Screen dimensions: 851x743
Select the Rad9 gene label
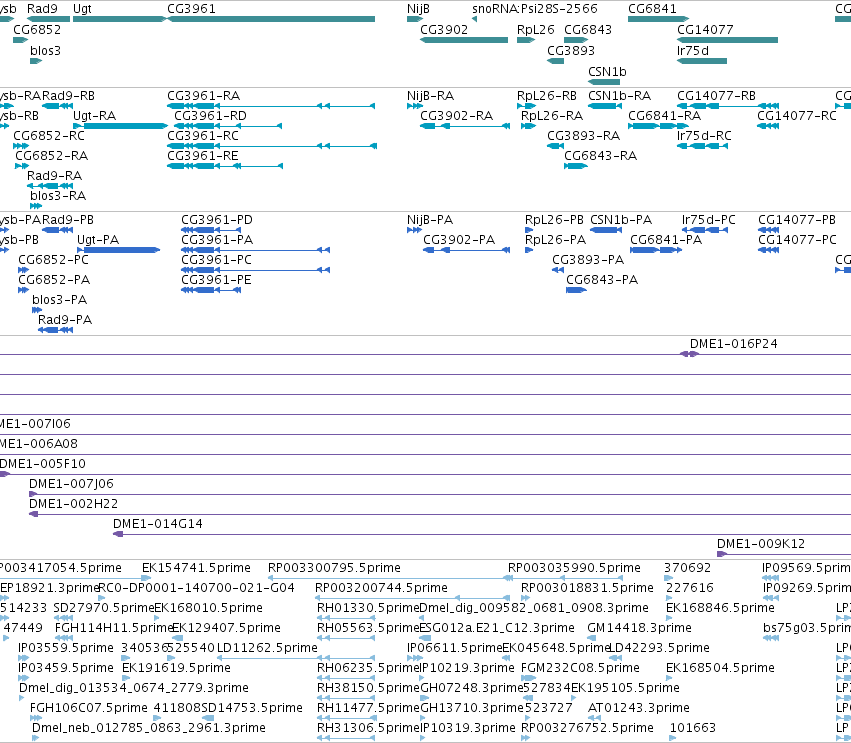[x=42, y=9]
